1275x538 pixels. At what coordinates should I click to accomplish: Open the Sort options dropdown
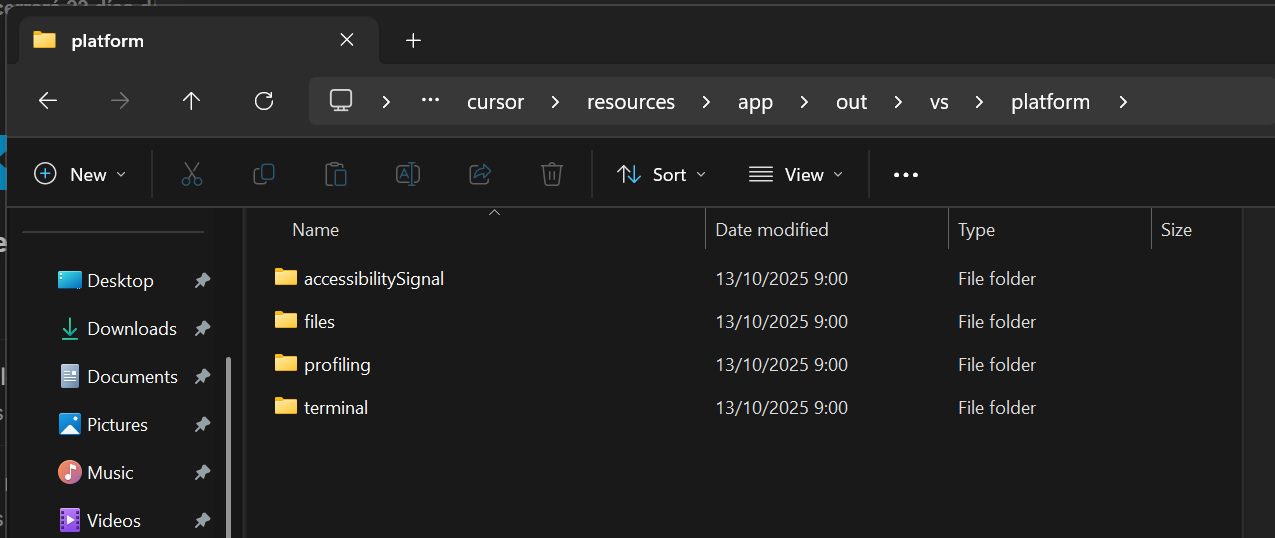point(661,174)
